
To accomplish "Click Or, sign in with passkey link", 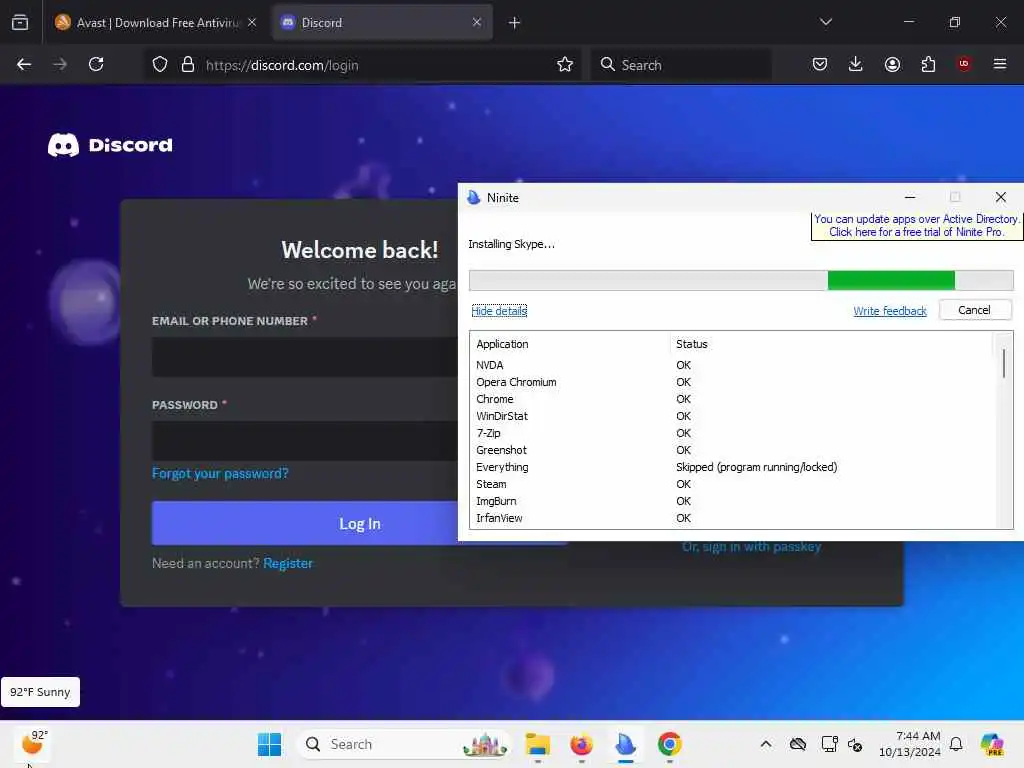I will (751, 547).
